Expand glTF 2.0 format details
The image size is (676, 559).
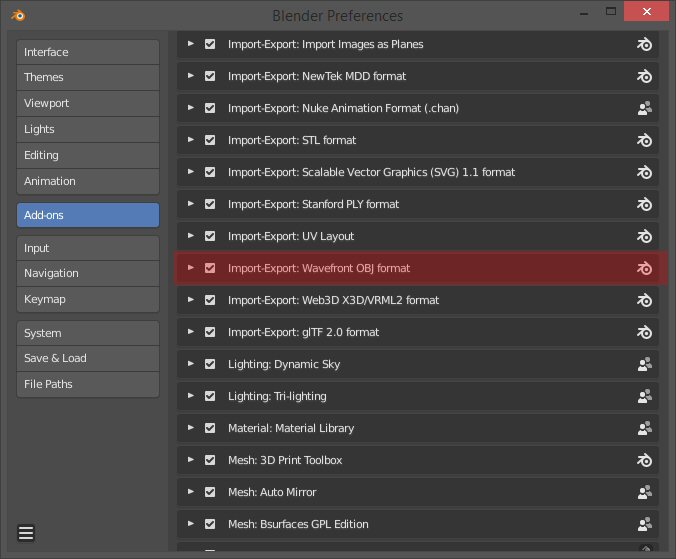click(x=191, y=331)
